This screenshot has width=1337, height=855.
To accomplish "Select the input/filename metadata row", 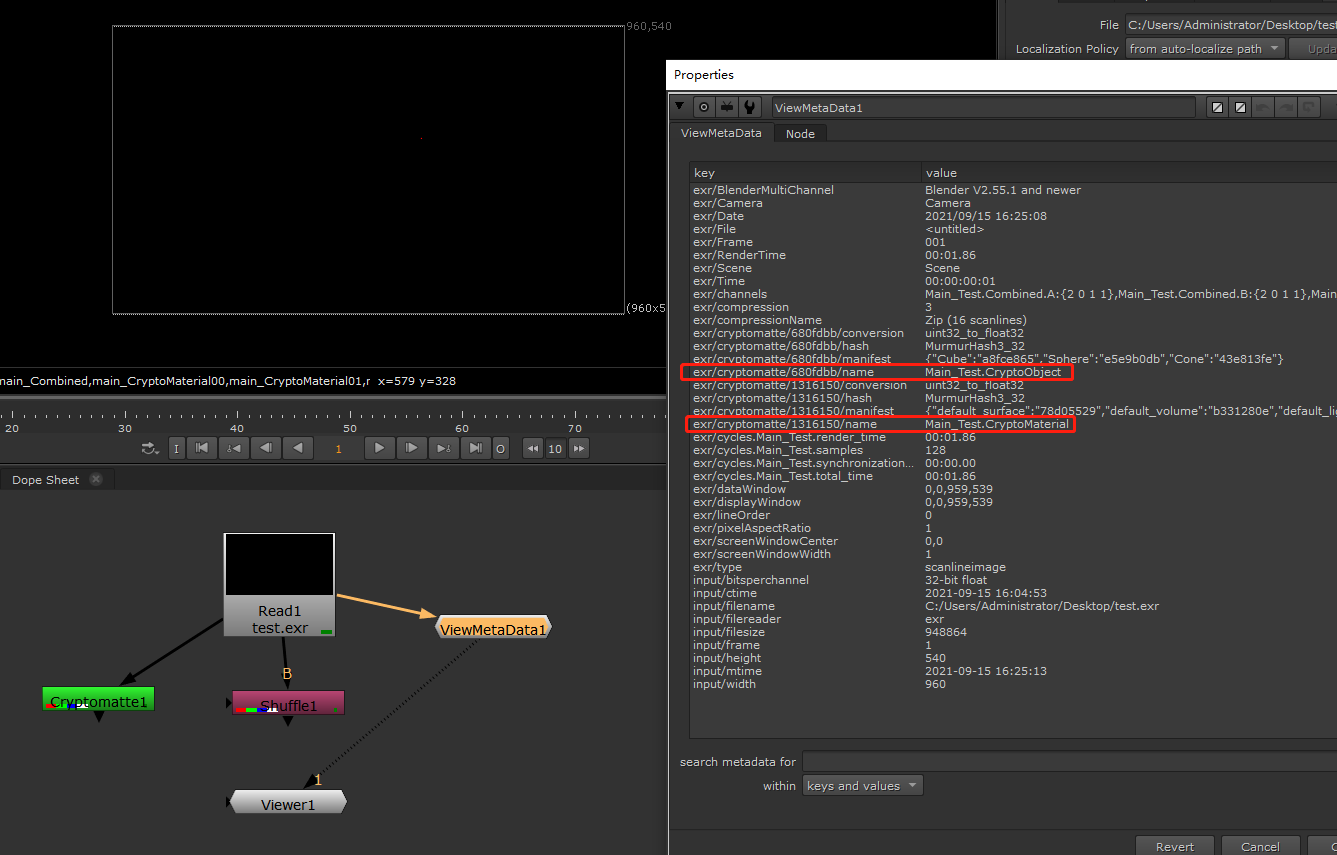I will click(1013, 606).
